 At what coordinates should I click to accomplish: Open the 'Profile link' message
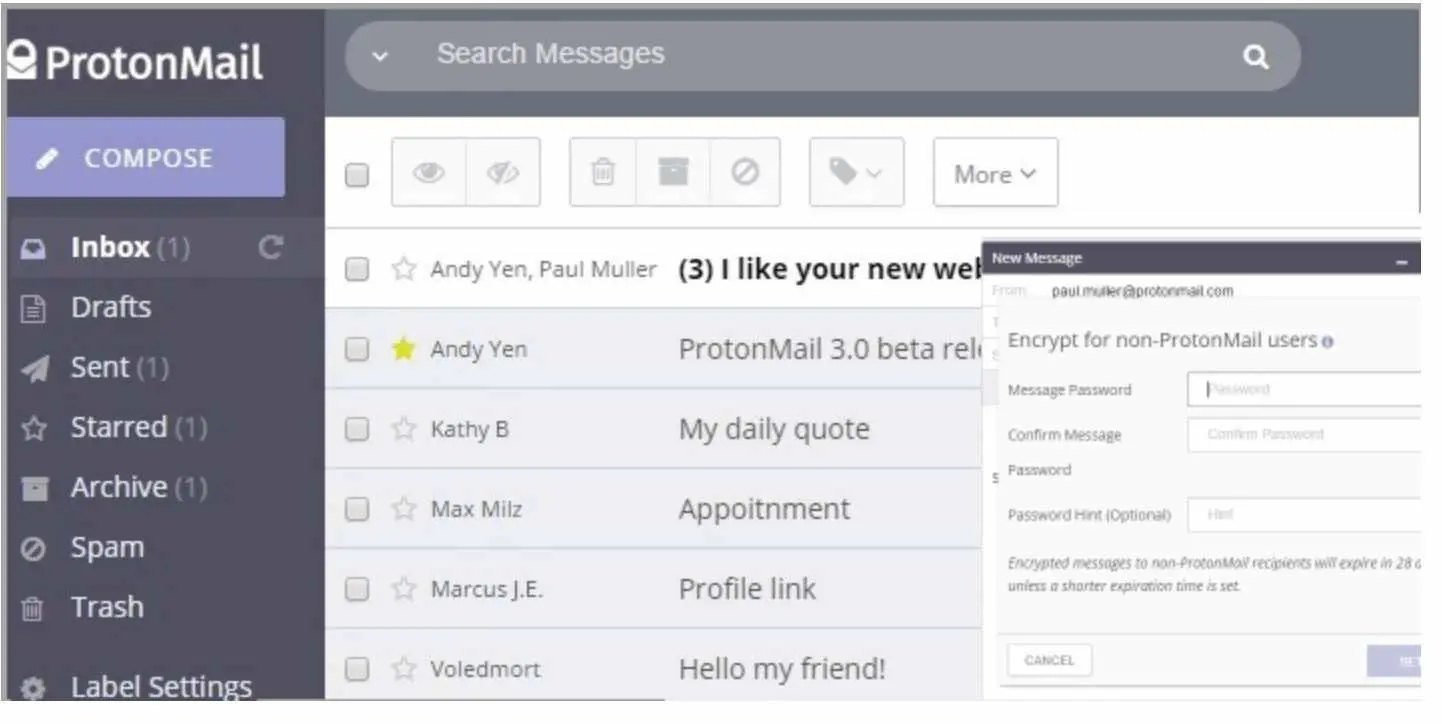point(747,589)
